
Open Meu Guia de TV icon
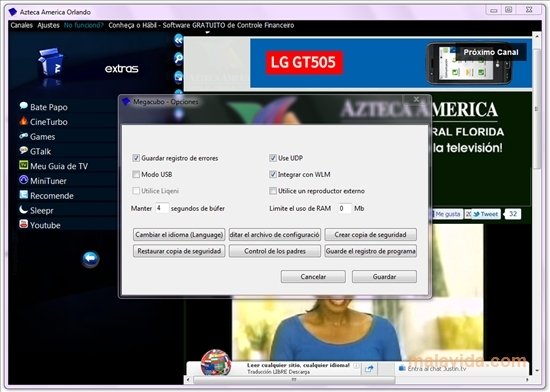(x=24, y=165)
